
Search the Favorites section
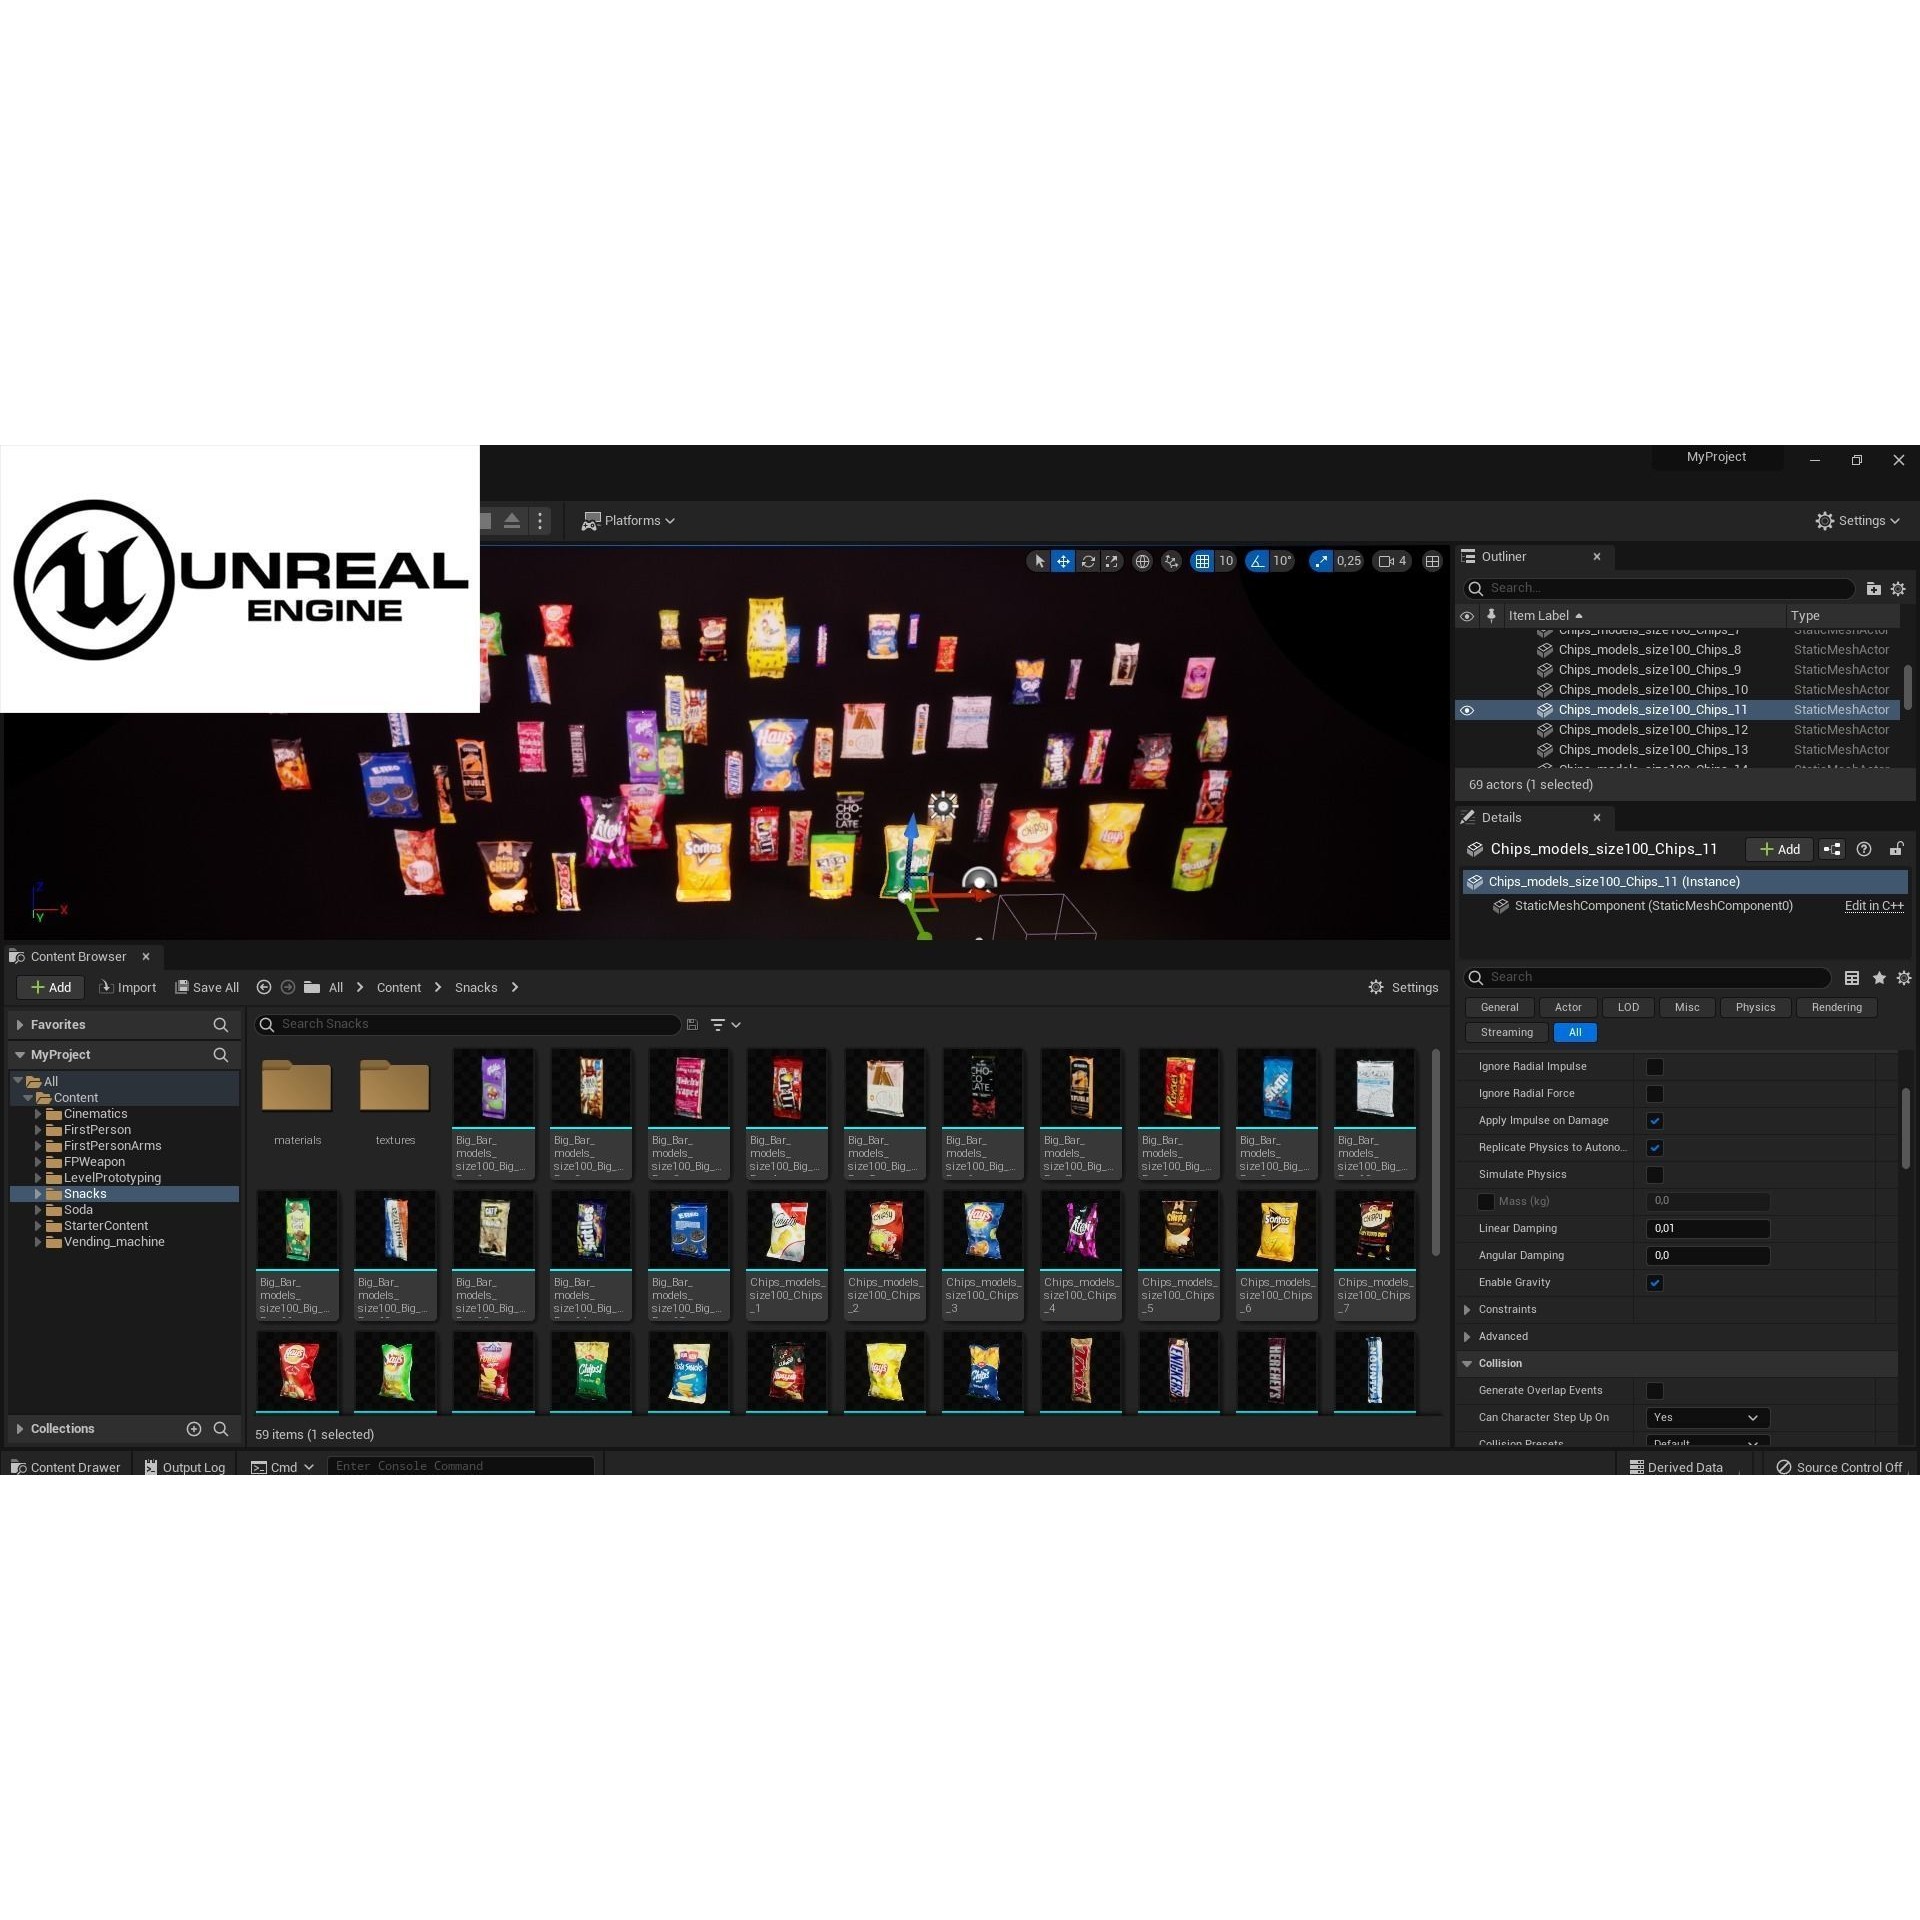pyautogui.click(x=221, y=1025)
